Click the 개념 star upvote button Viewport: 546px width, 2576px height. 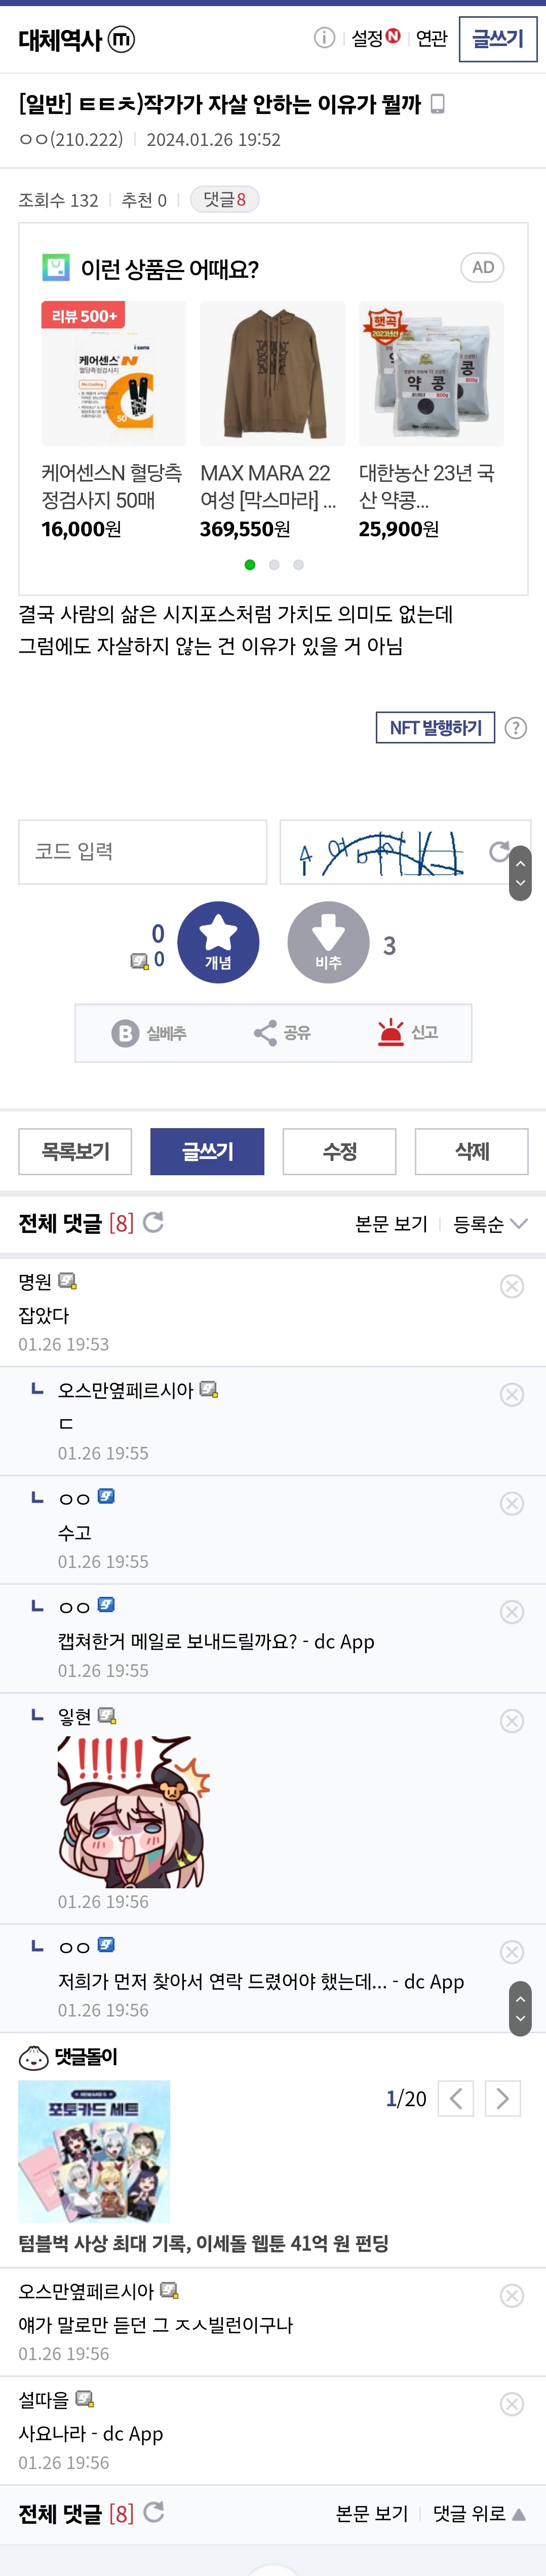pos(218,941)
